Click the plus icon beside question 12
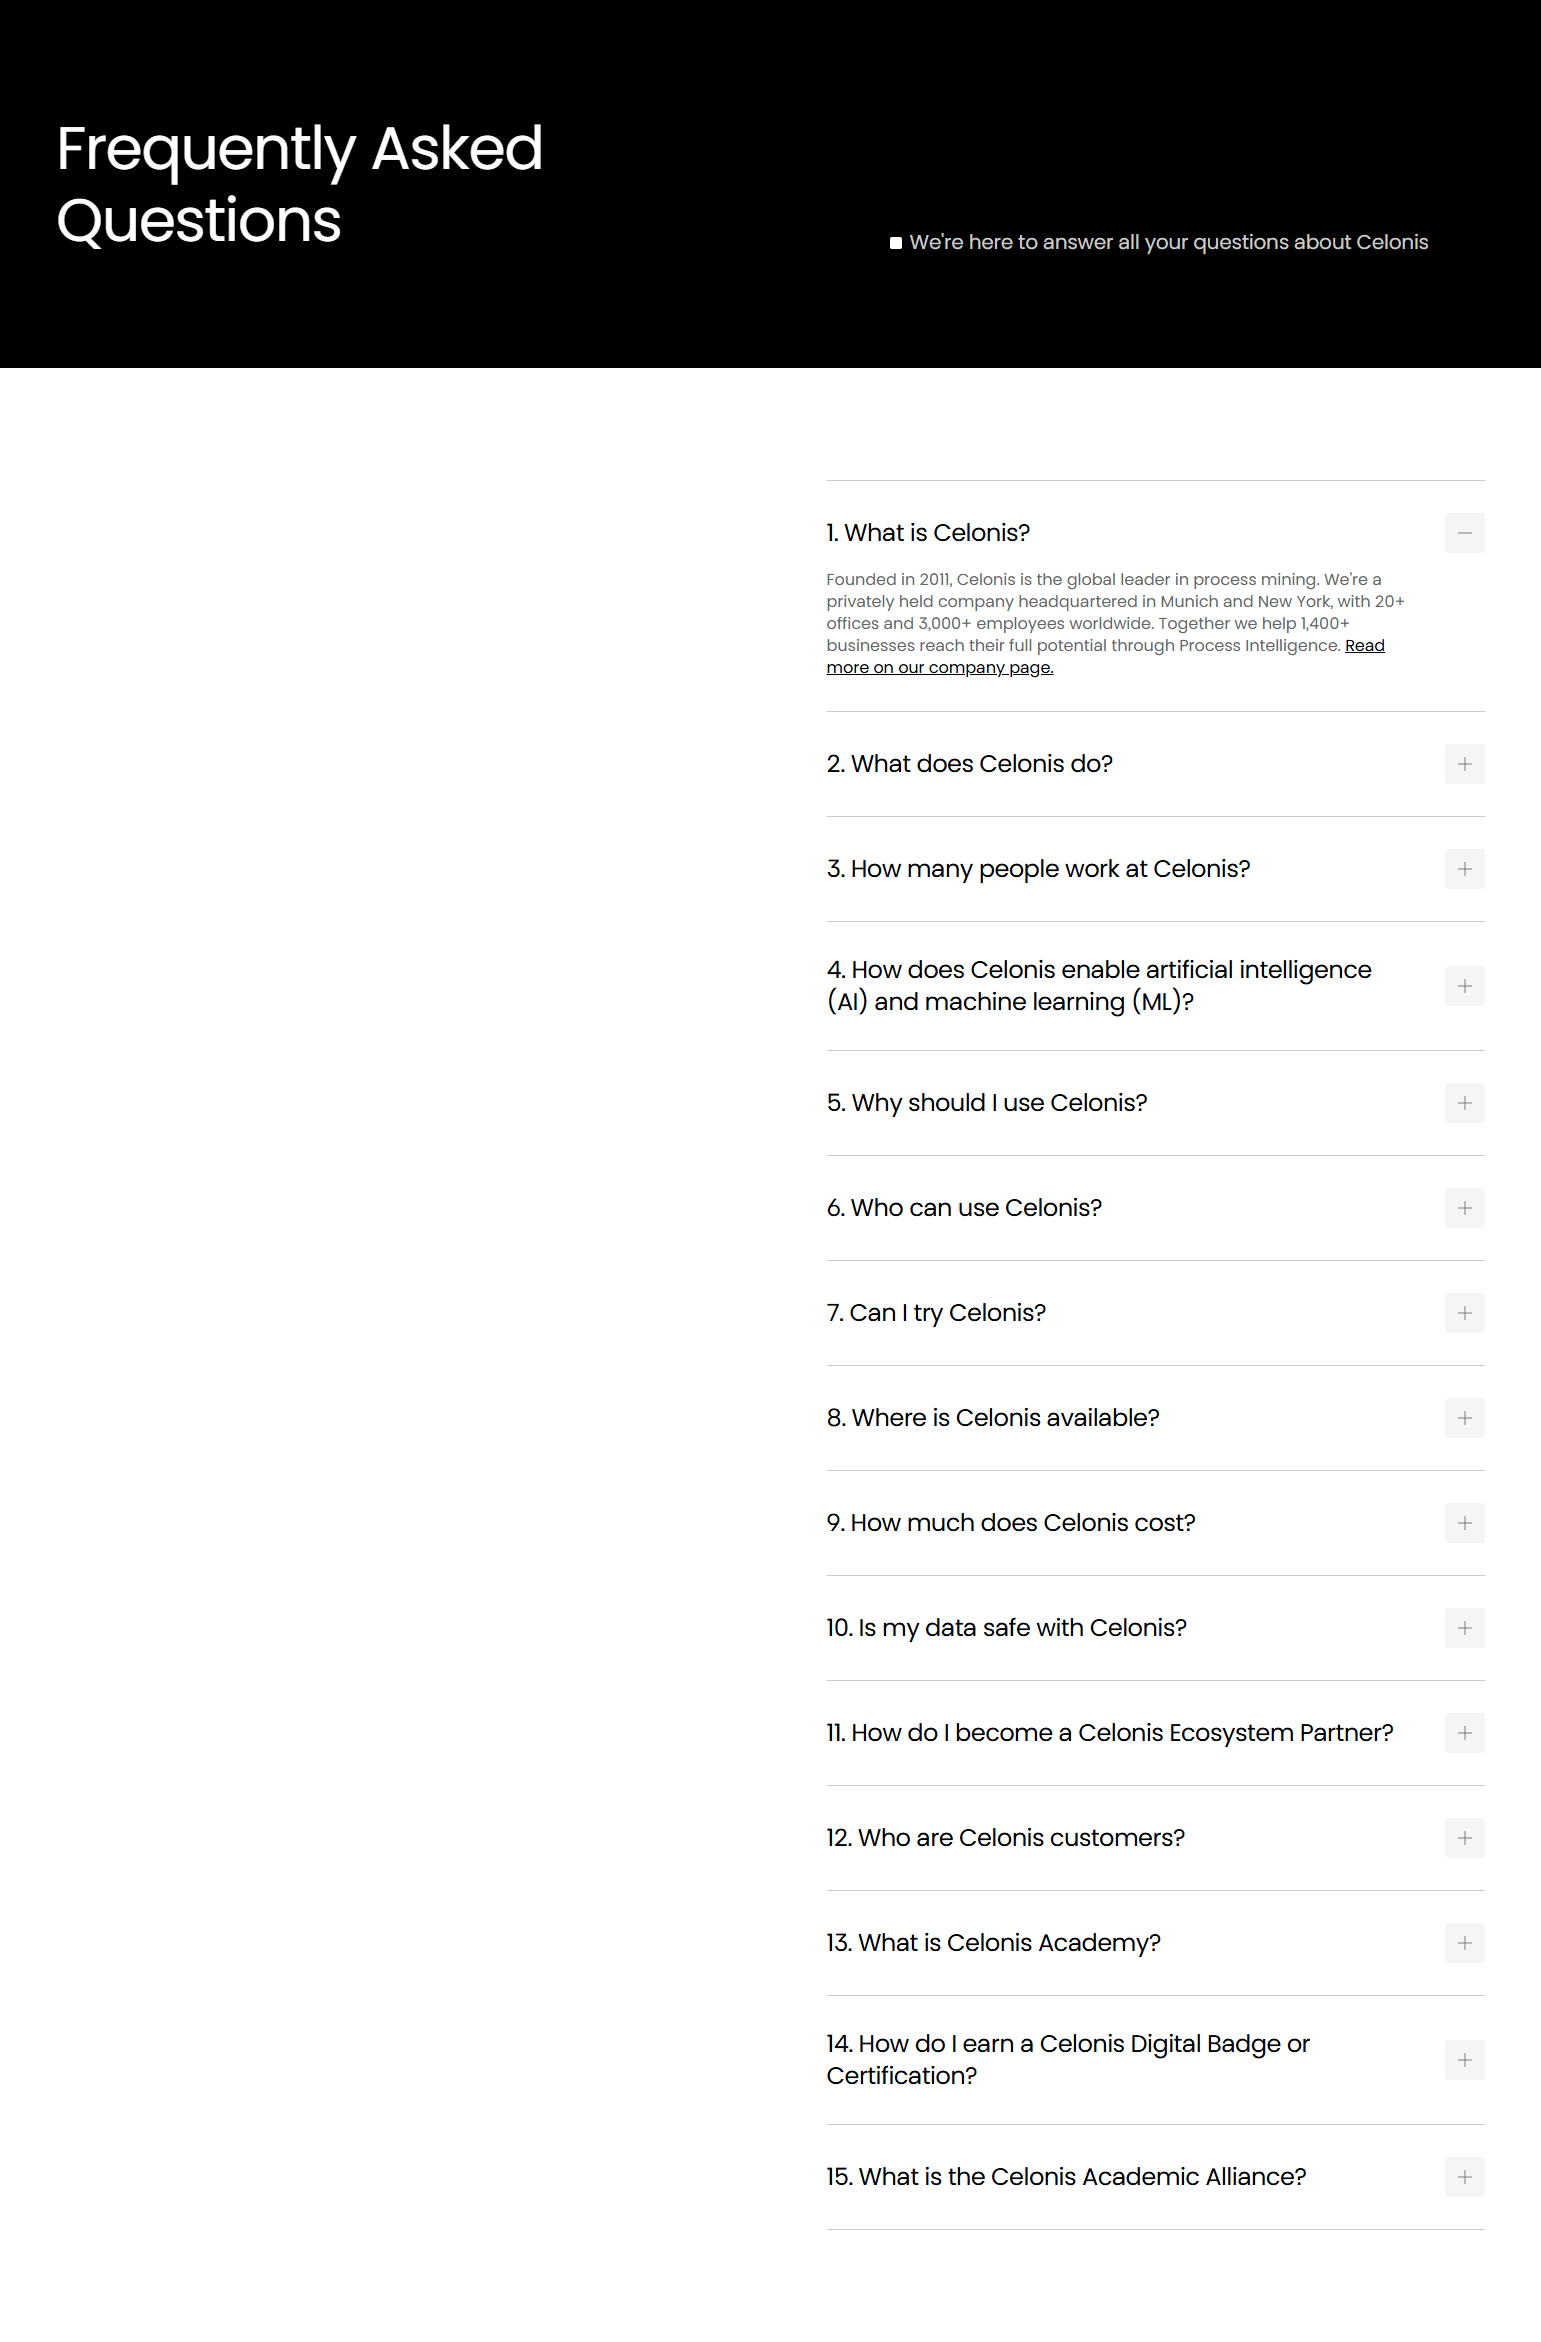The width and height of the screenshot is (1541, 2342). pos(1463,1838)
